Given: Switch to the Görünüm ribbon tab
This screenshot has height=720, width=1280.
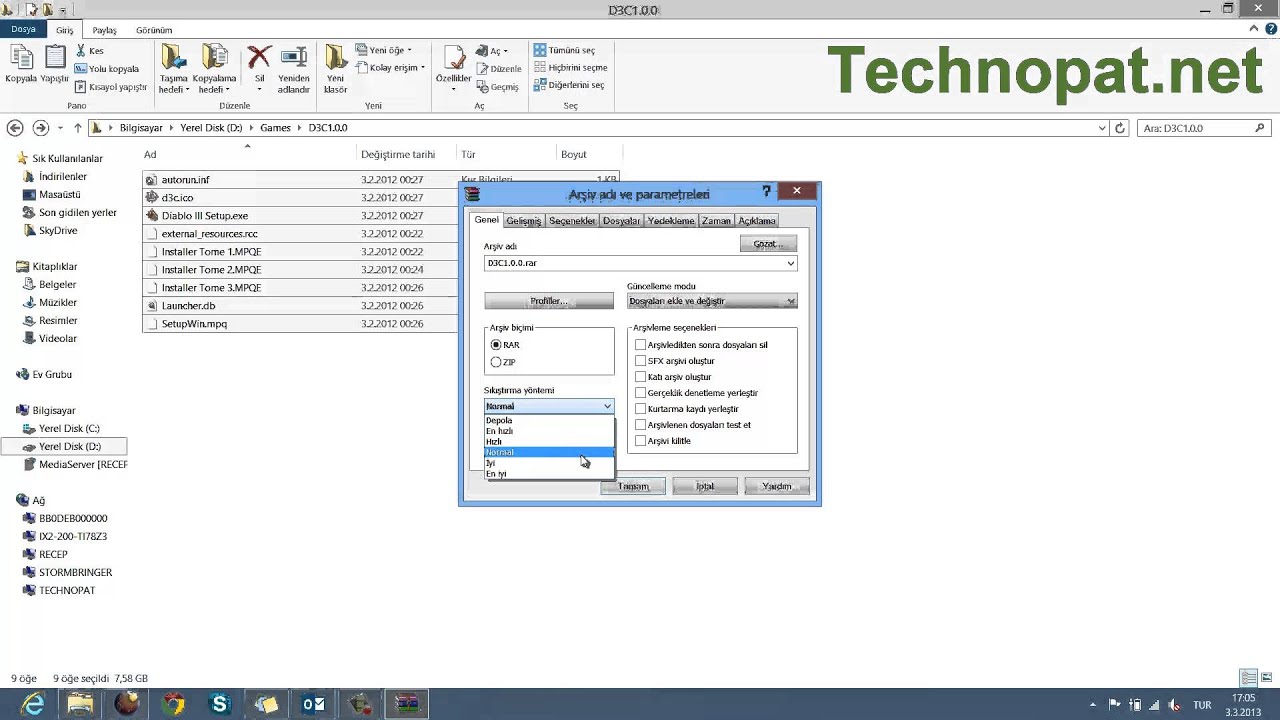Looking at the screenshot, I should point(154,30).
